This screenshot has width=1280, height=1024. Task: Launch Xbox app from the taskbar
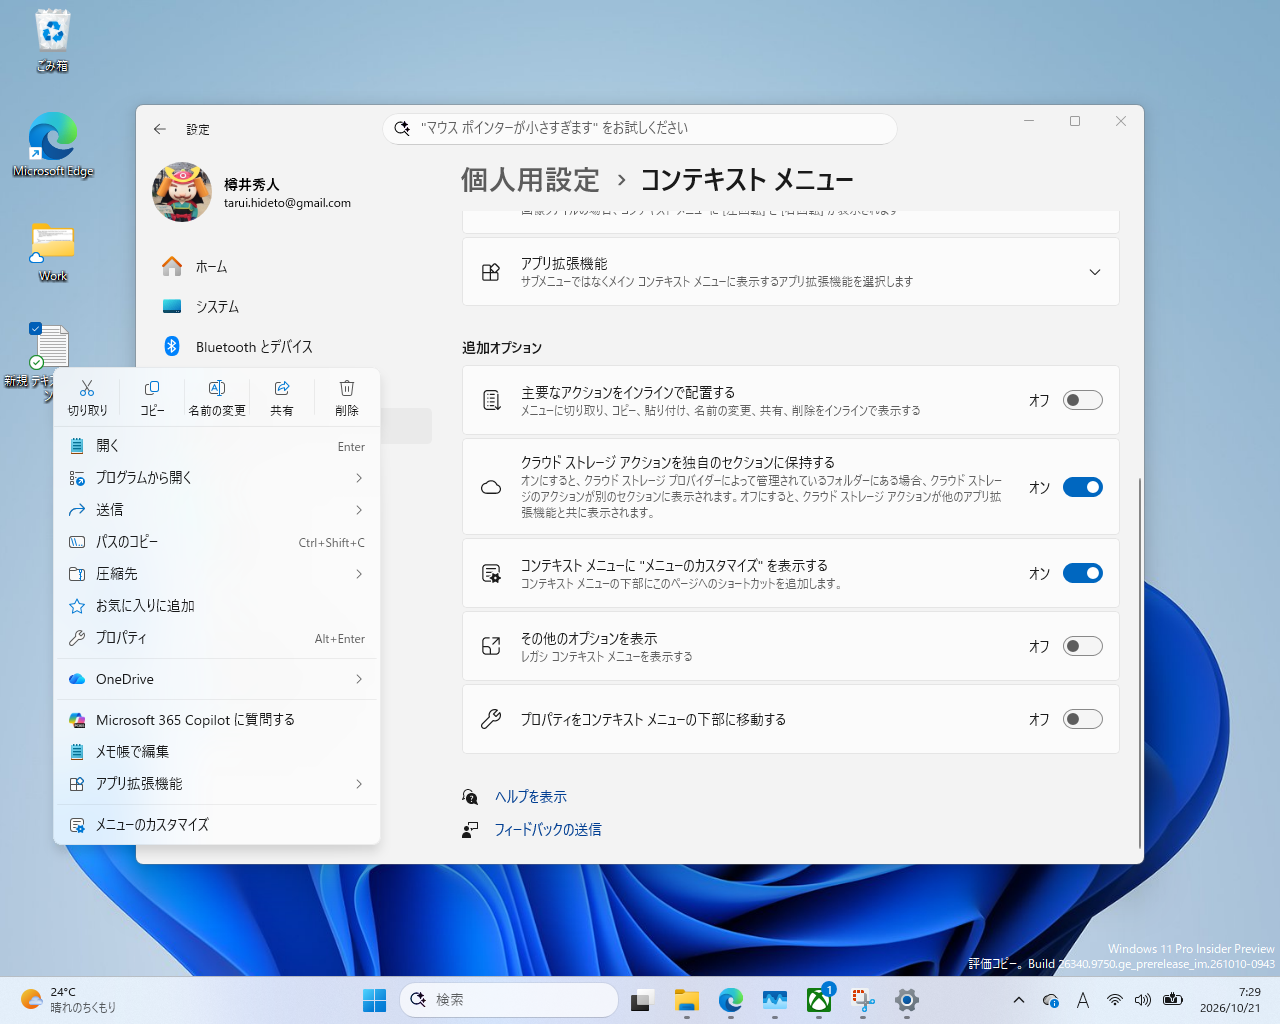pos(819,1000)
